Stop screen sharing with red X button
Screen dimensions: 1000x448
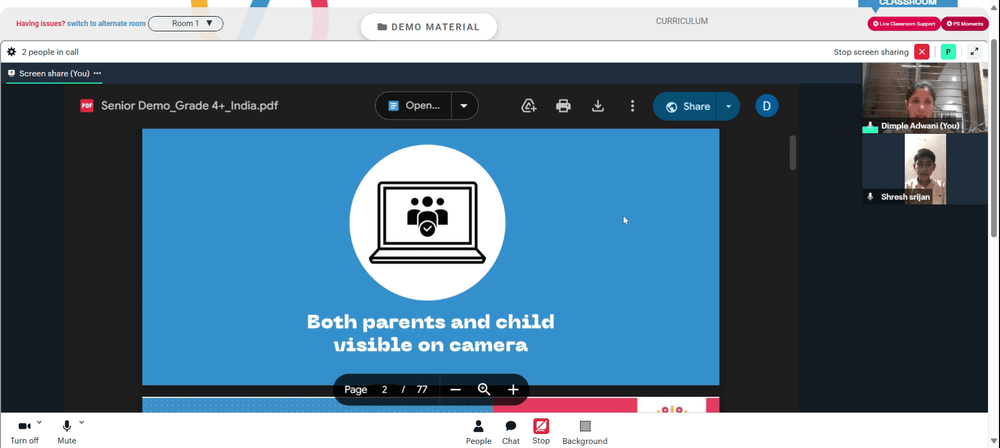tap(922, 52)
